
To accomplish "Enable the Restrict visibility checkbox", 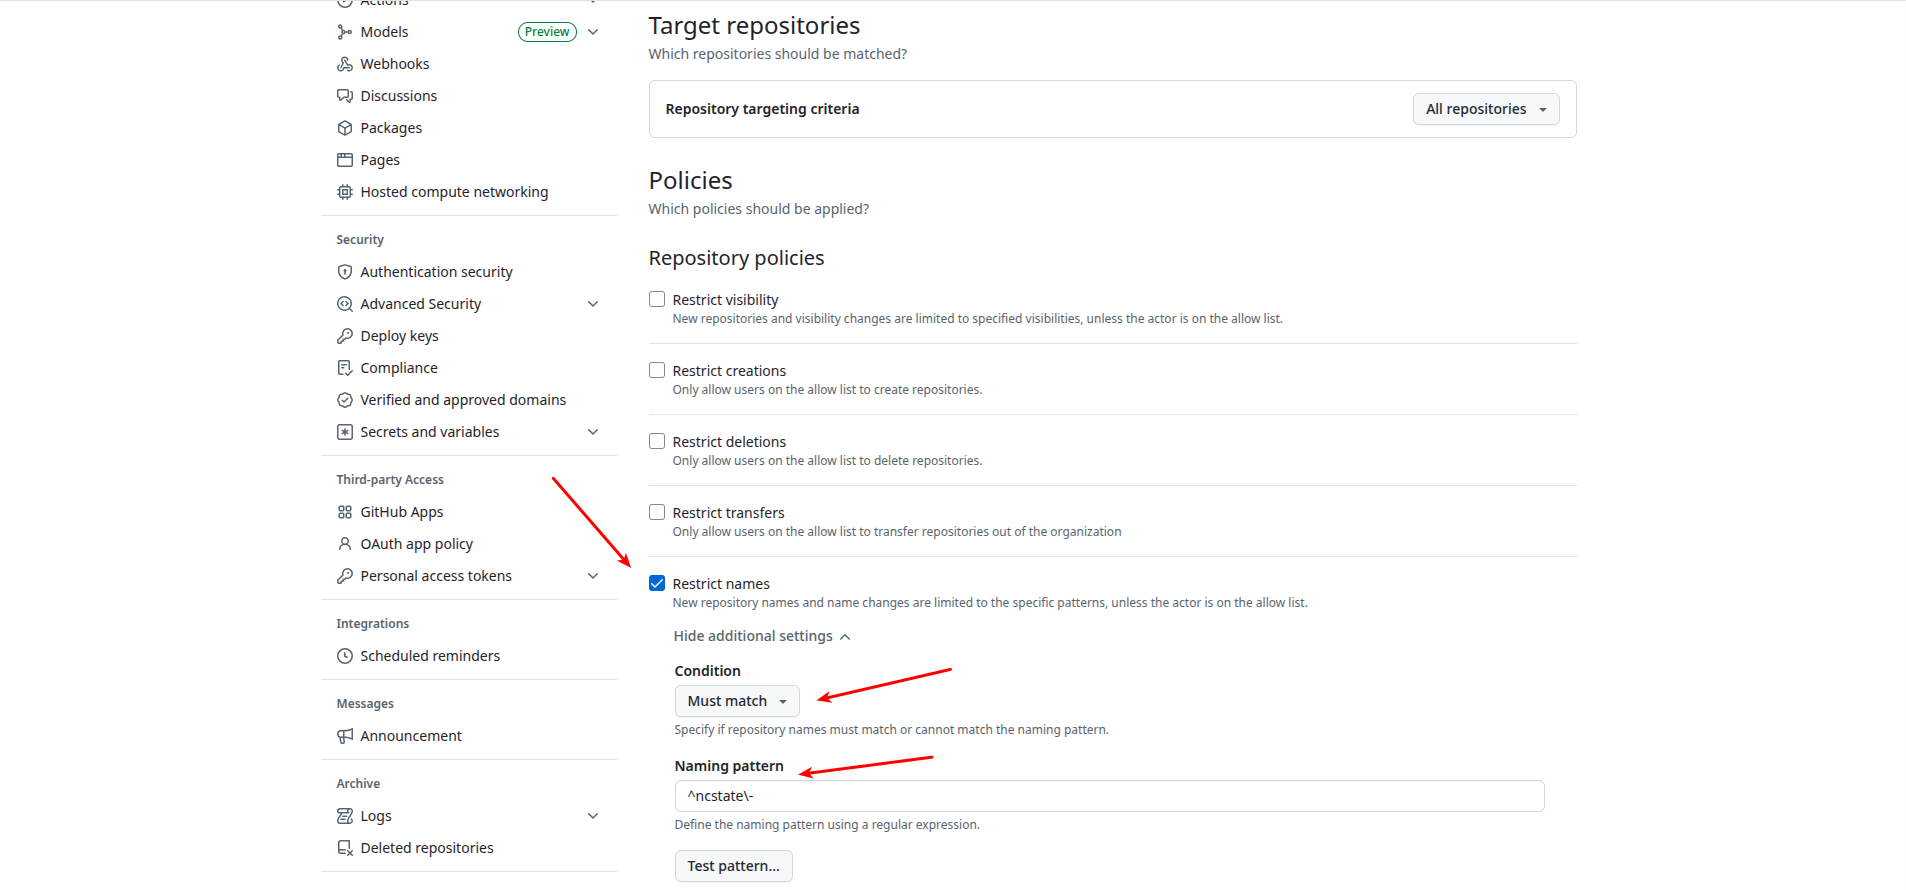I will pyautogui.click(x=657, y=299).
